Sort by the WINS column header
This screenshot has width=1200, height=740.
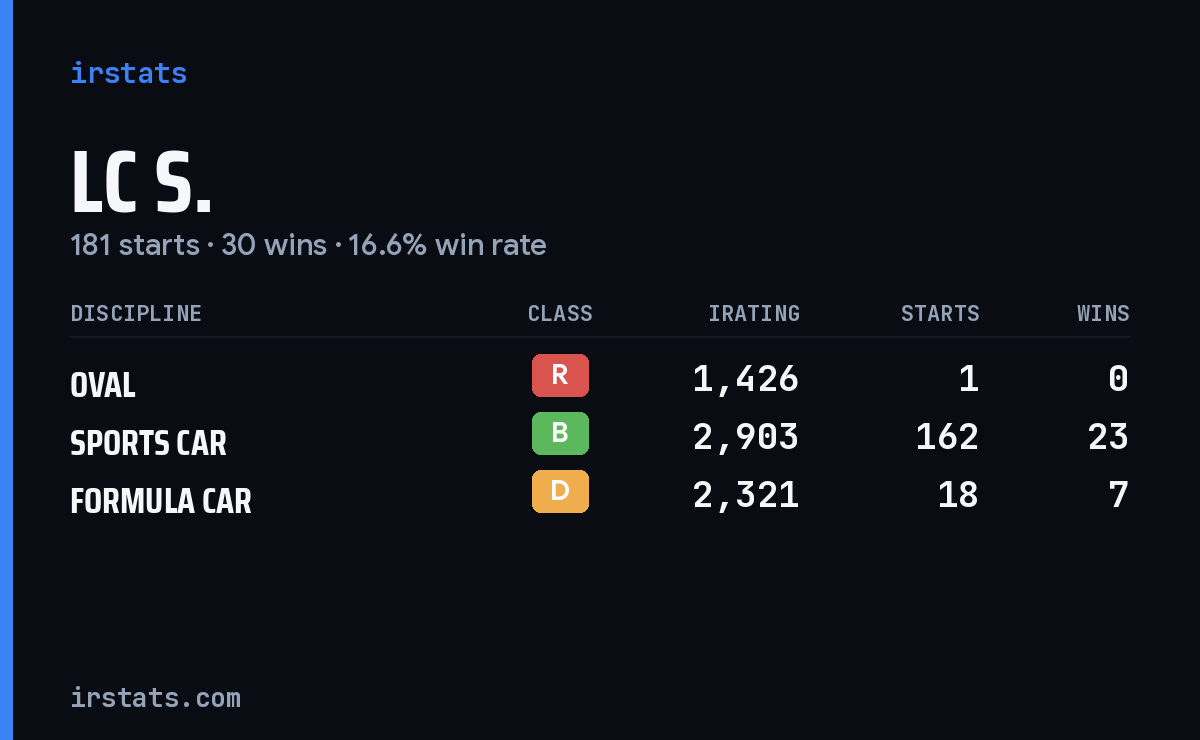(x=1103, y=313)
